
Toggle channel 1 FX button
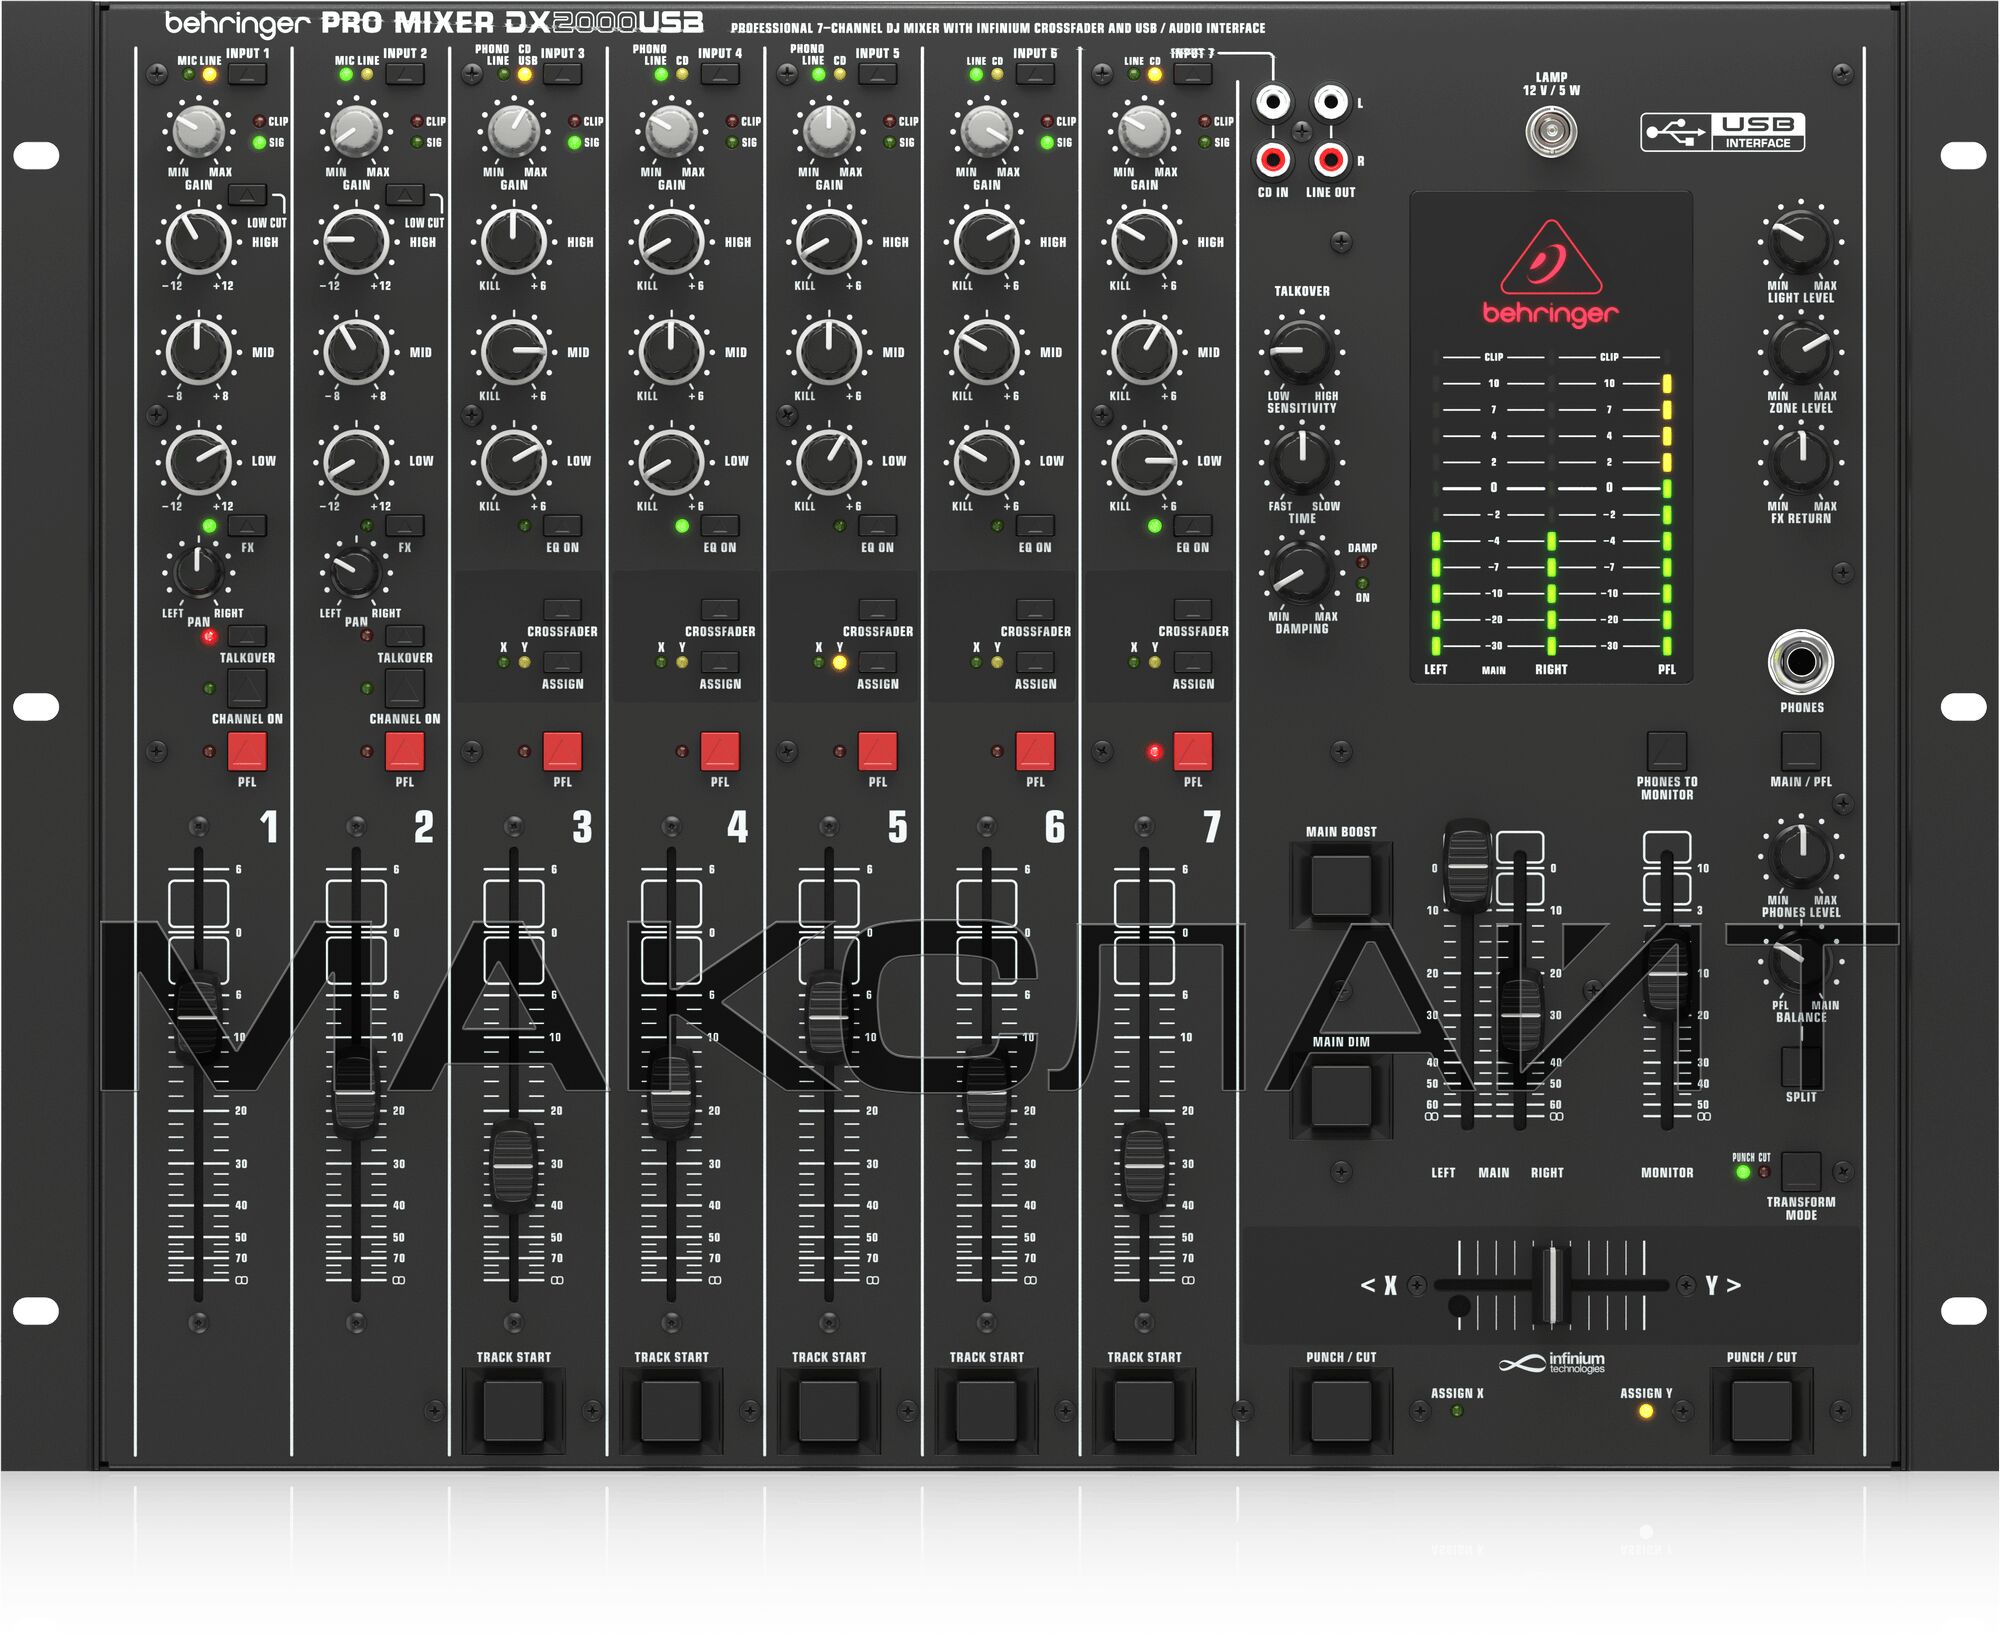click(247, 526)
